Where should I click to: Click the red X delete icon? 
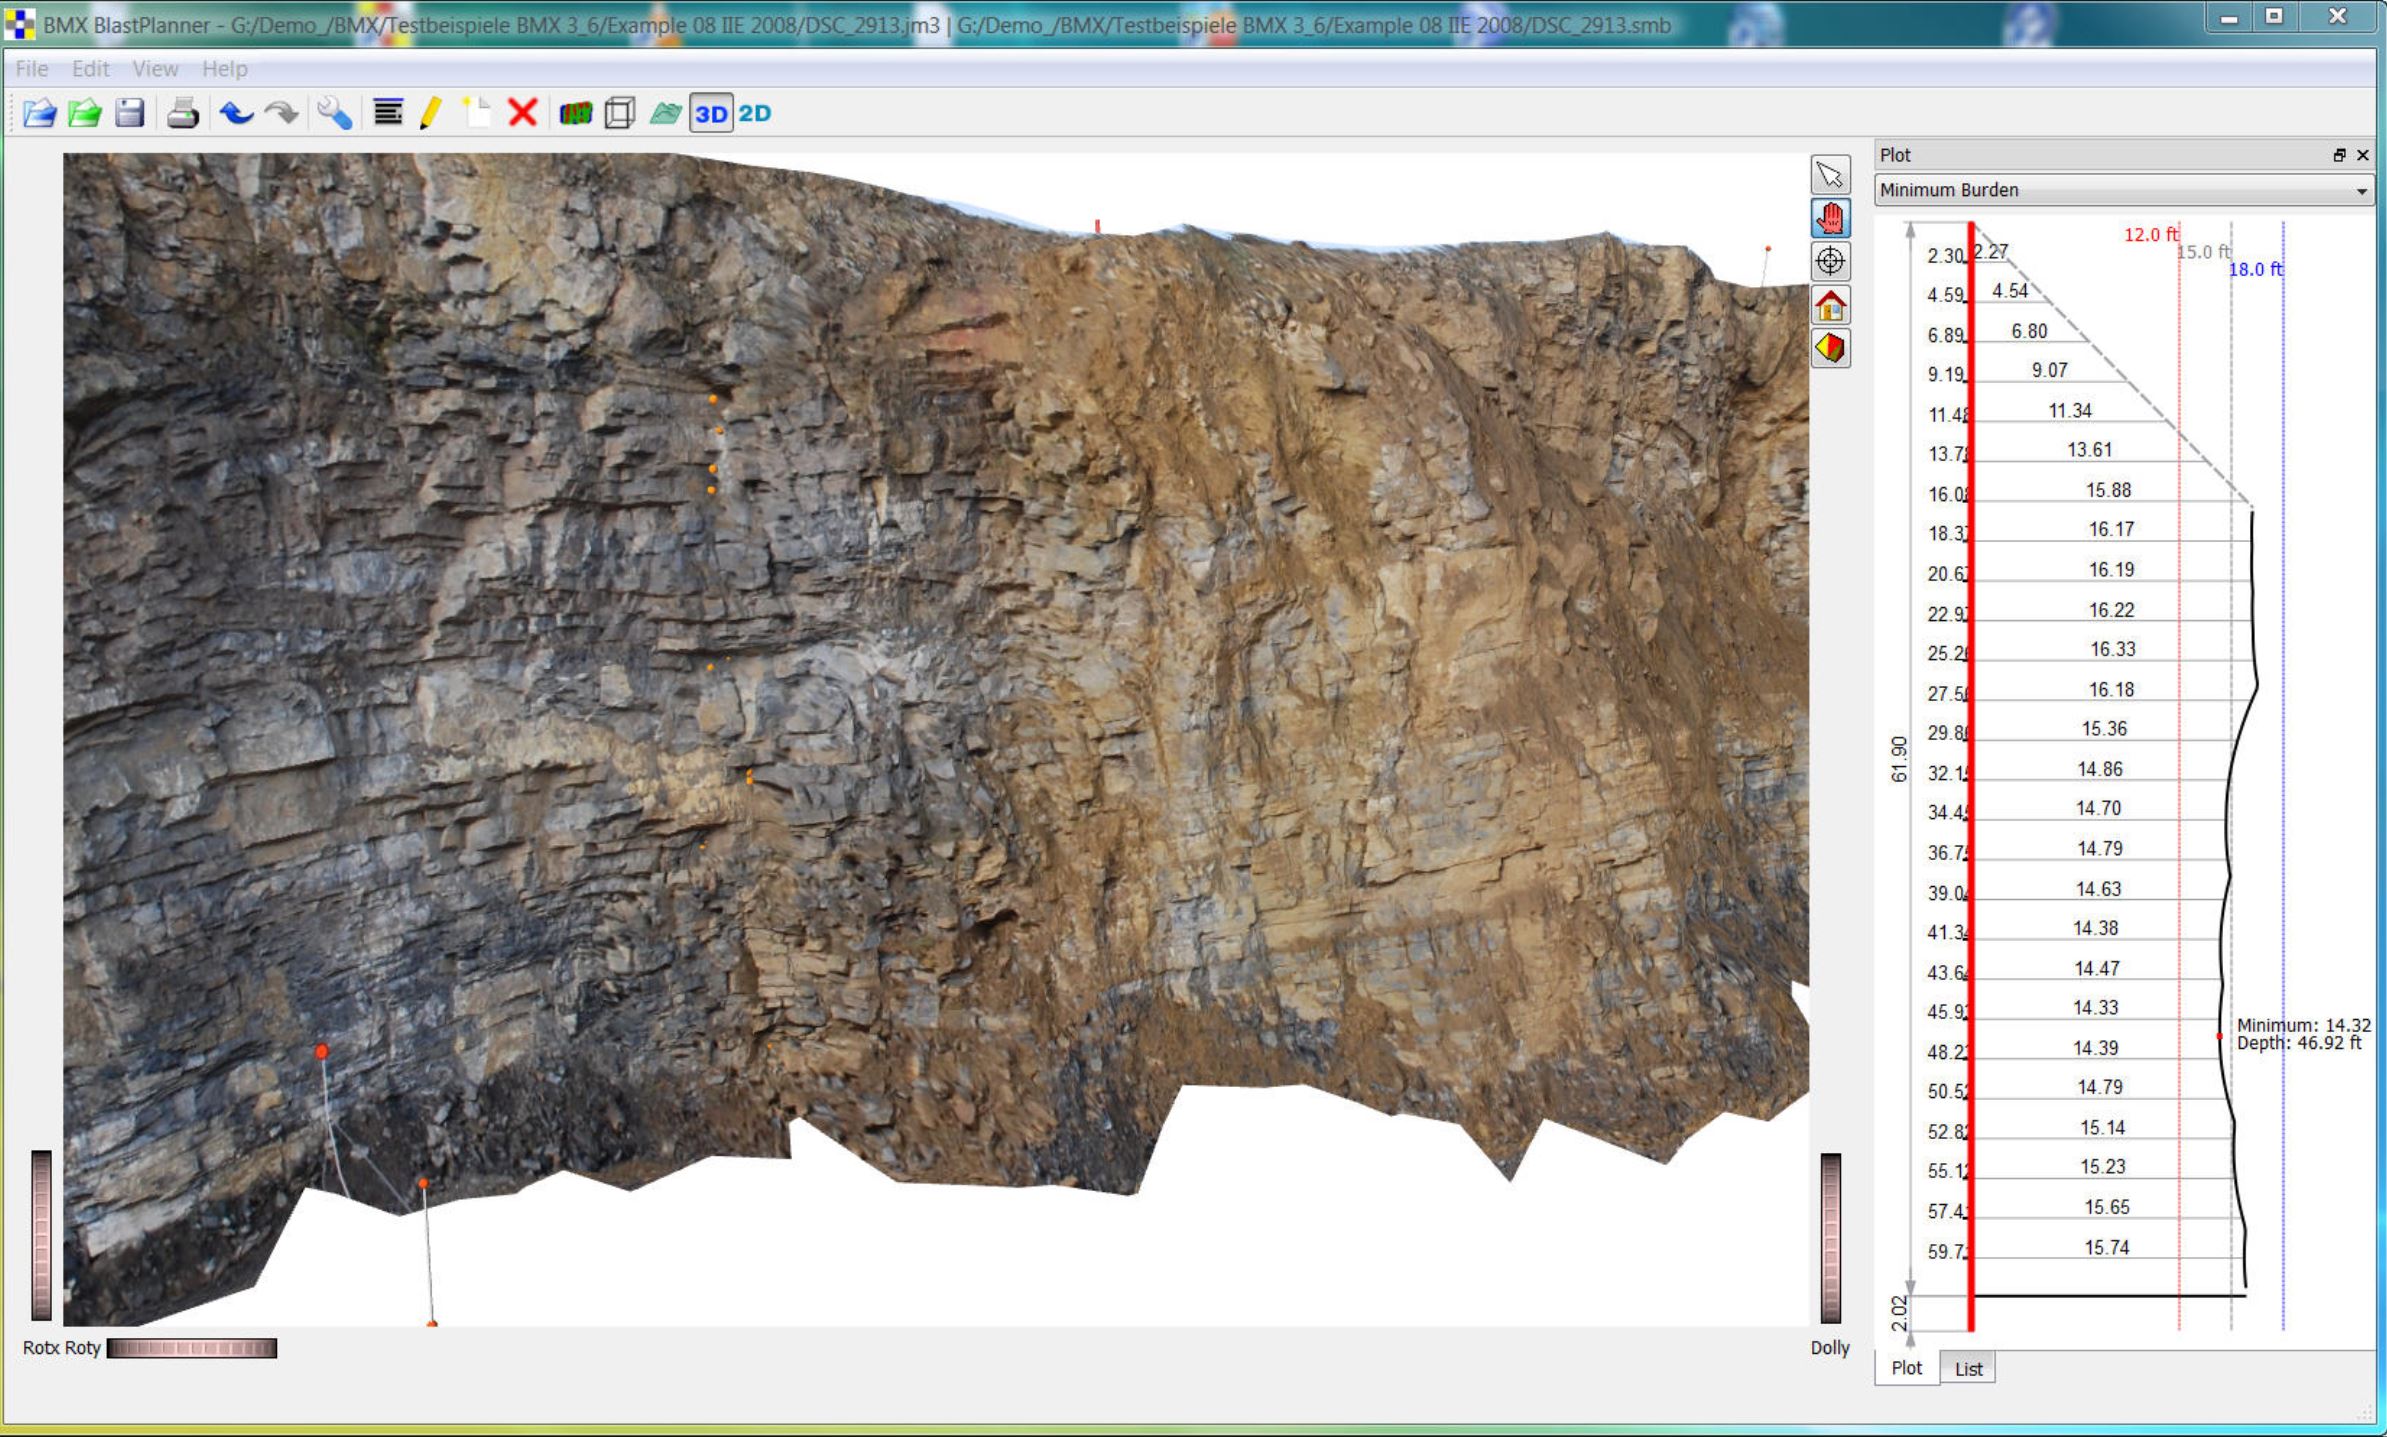pyautogui.click(x=522, y=113)
